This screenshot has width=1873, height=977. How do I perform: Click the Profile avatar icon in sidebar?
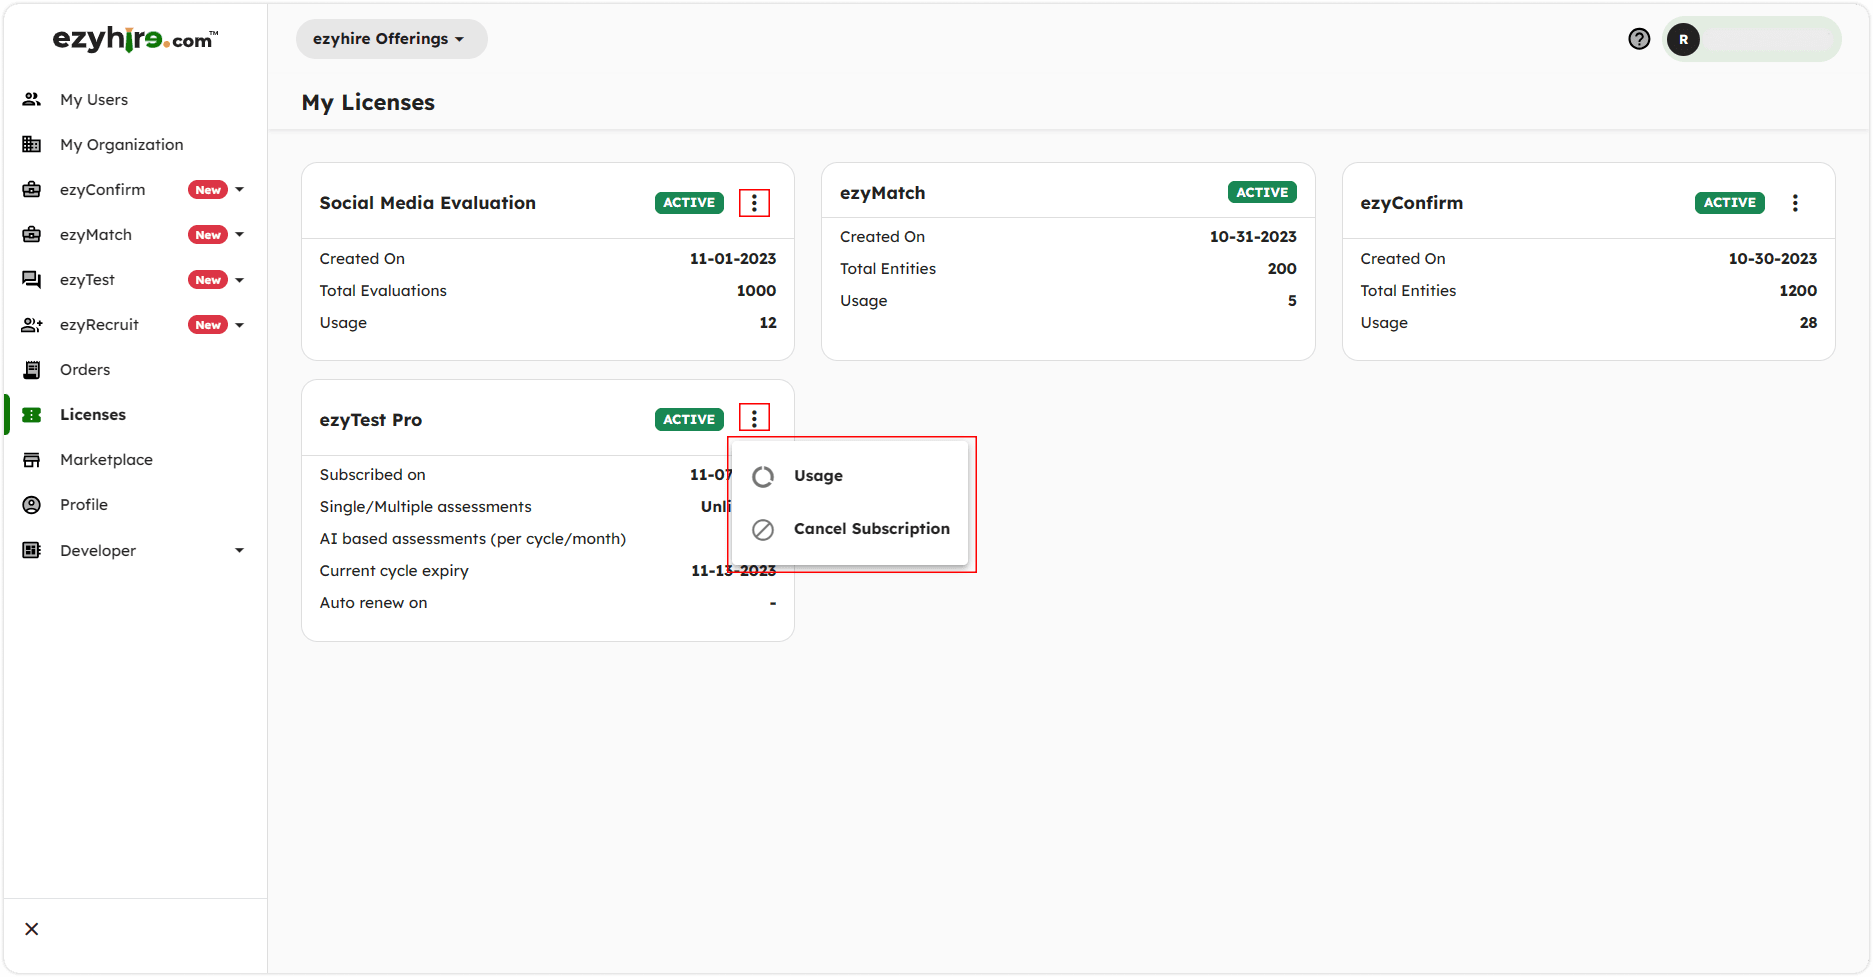tap(32, 504)
